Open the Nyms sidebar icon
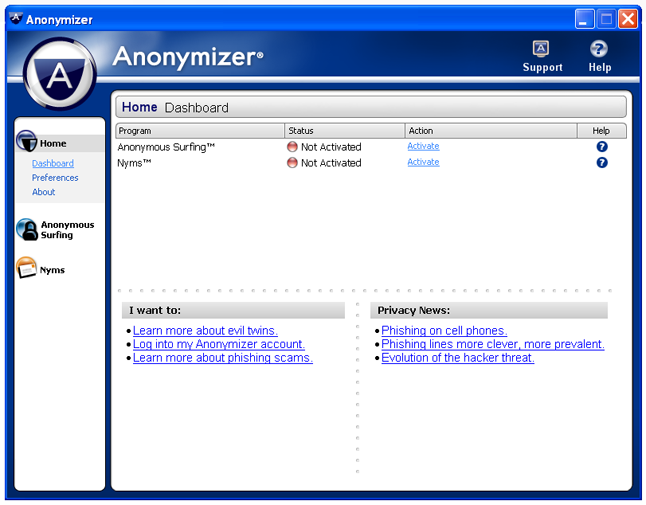The height and width of the screenshot is (505, 646). [27, 269]
